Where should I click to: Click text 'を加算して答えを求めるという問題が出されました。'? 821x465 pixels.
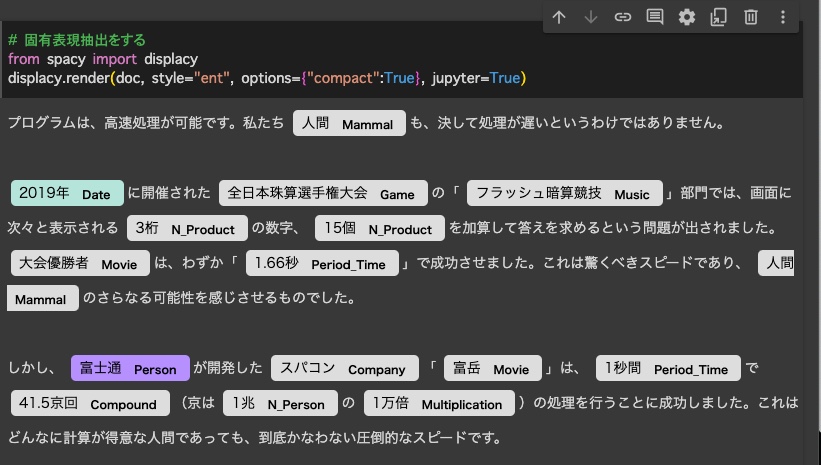tap(613, 228)
